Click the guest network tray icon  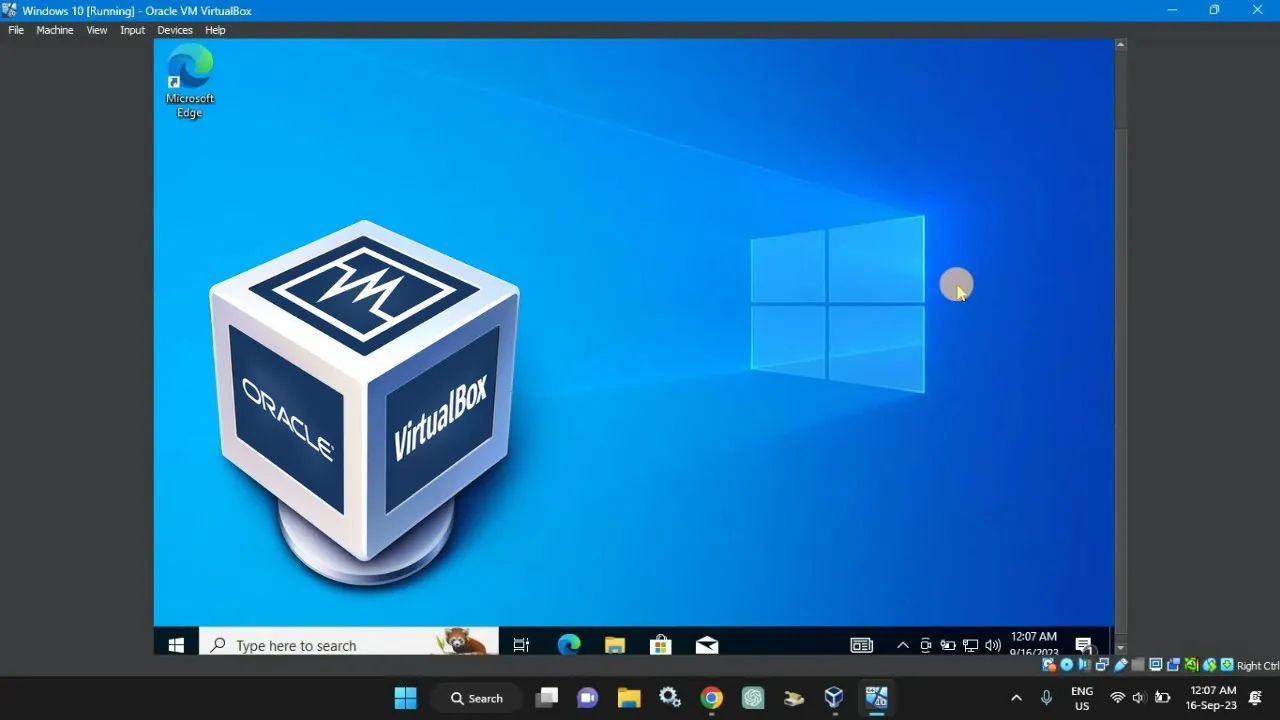click(970, 645)
